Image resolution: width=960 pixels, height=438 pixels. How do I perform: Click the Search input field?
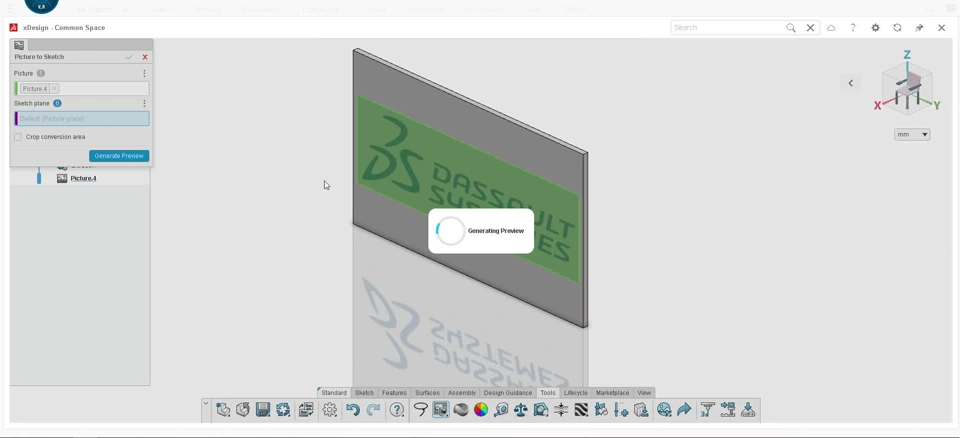[x=728, y=28]
